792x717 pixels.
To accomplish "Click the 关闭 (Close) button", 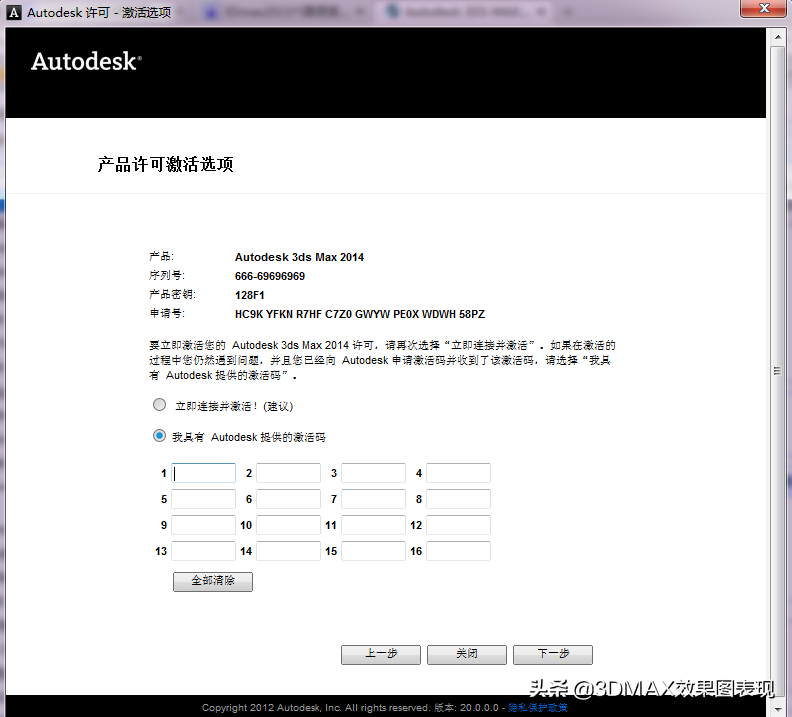I will (467, 654).
